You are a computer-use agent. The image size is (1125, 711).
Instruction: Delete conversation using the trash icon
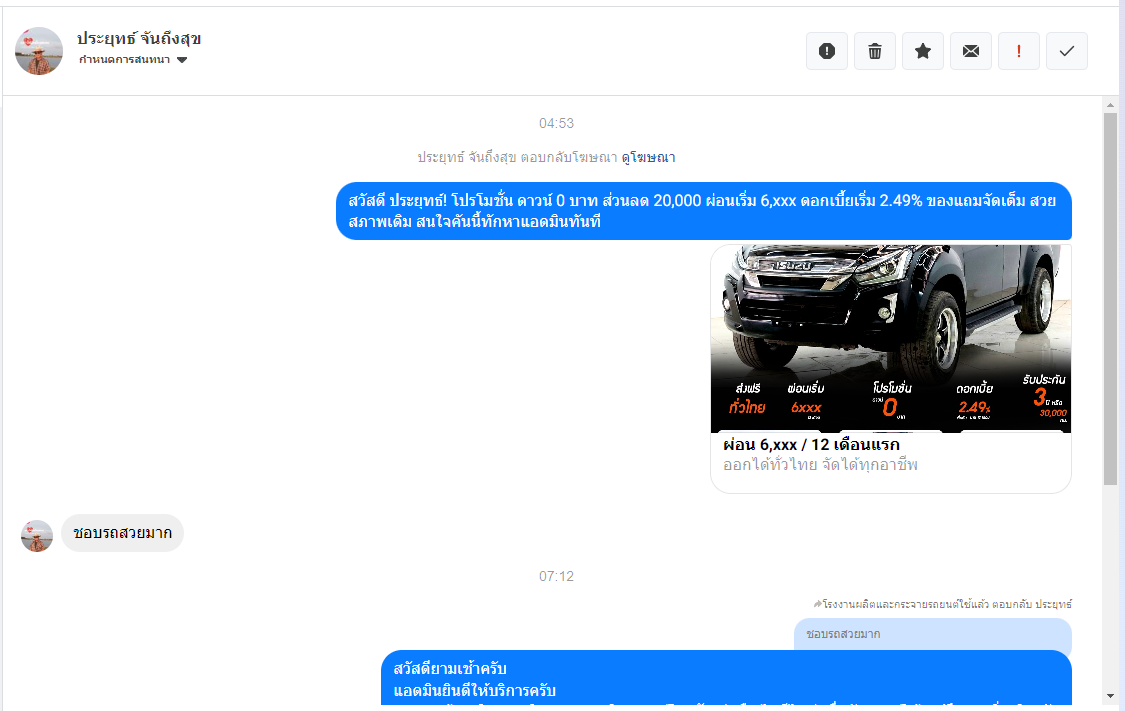point(875,51)
